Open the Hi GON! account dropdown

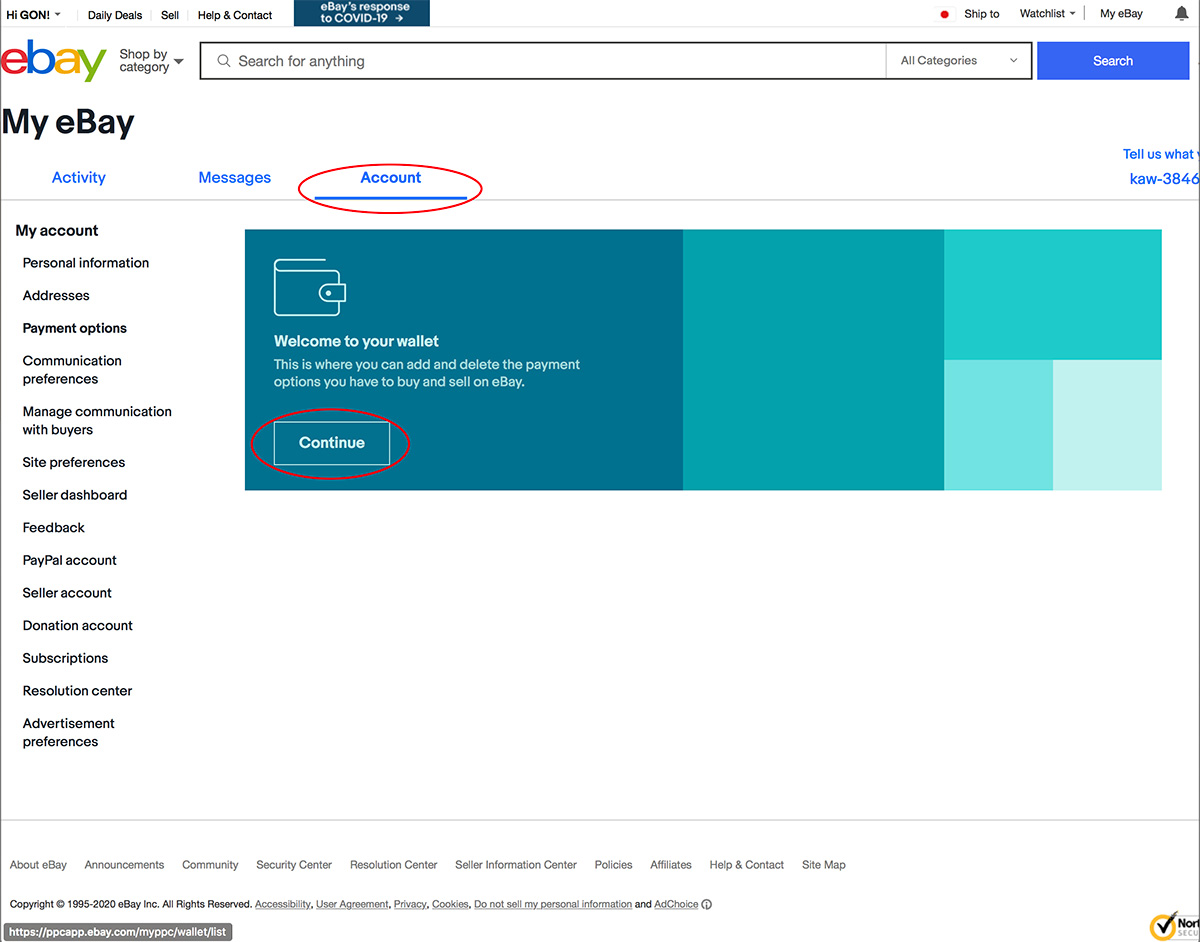[x=33, y=15]
